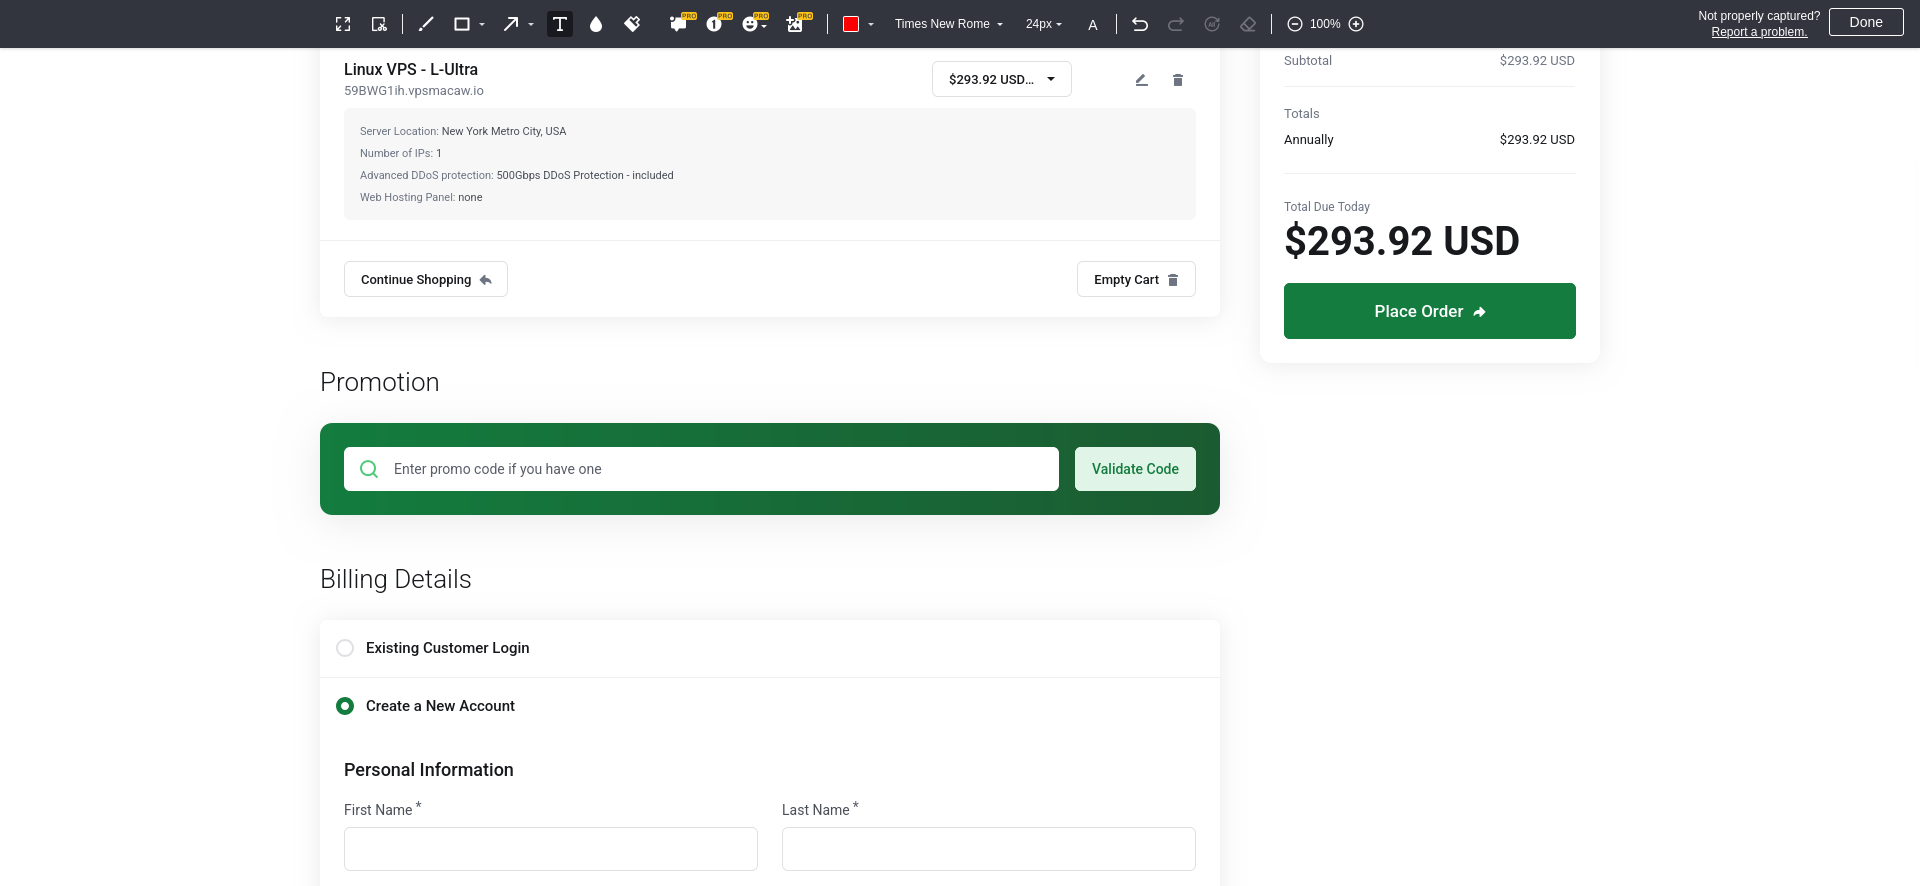Click the Linux VPS - L-Ultra title
This screenshot has width=1920, height=886.
[x=411, y=69]
